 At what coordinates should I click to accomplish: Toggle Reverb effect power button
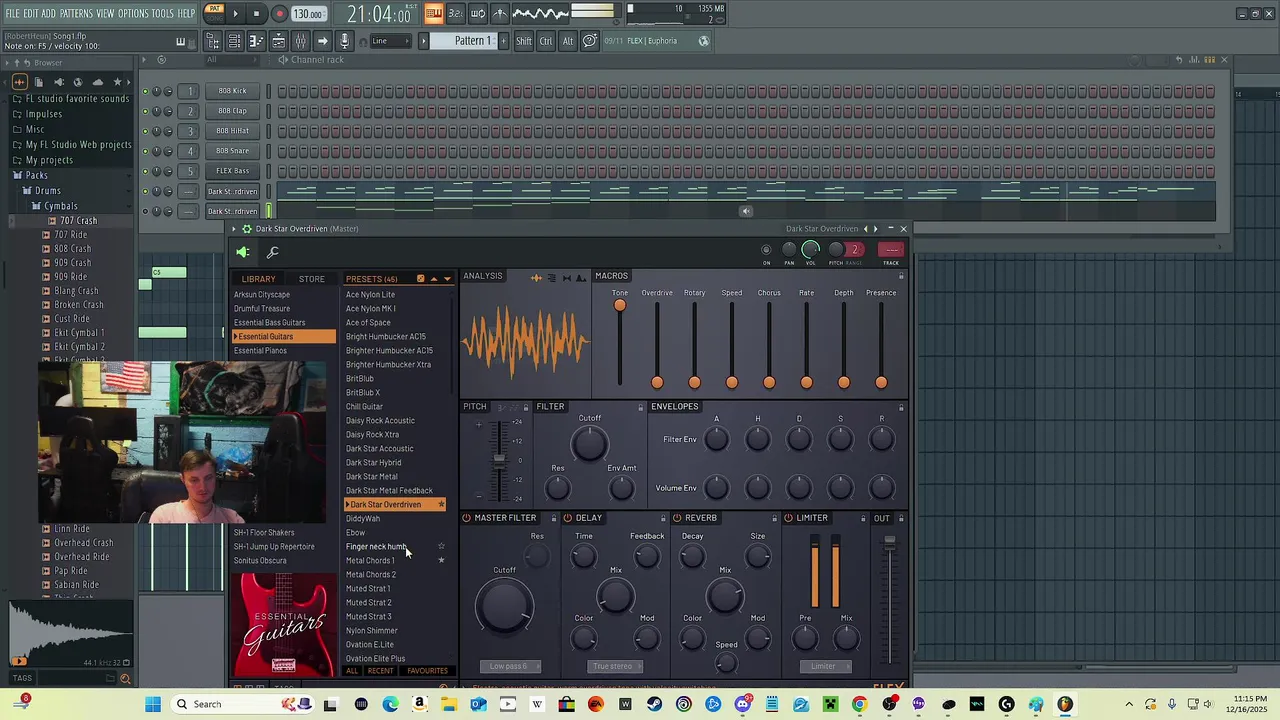pyautogui.click(x=677, y=518)
